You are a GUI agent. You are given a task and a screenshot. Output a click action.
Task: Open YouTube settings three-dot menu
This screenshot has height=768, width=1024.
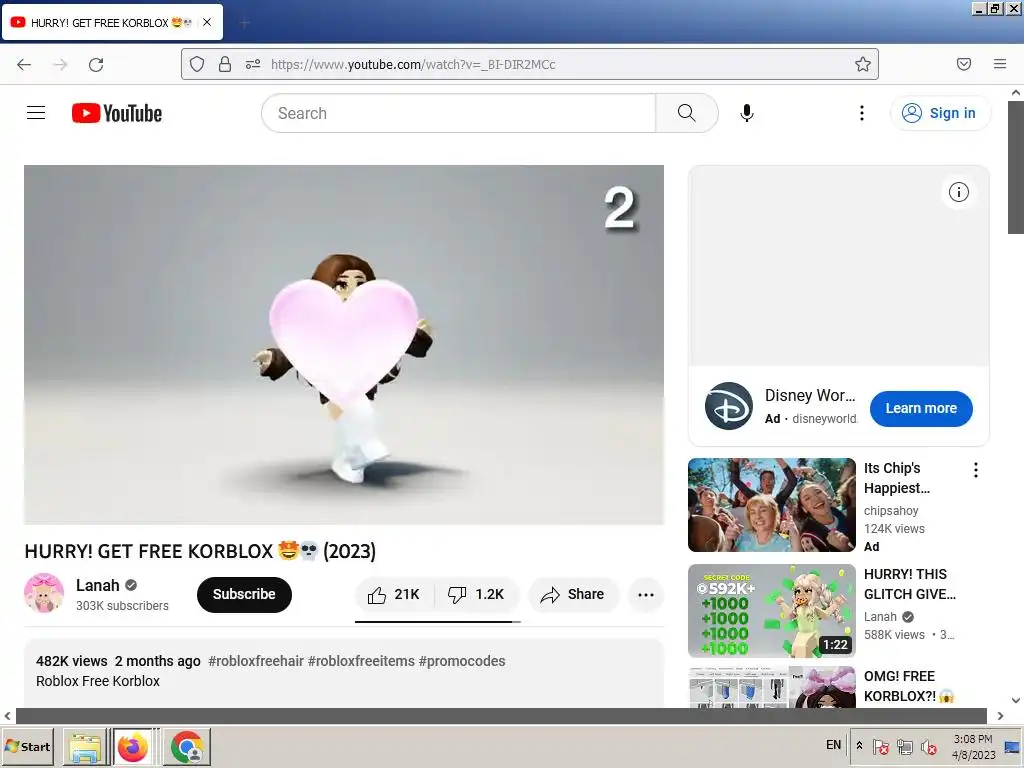861,113
